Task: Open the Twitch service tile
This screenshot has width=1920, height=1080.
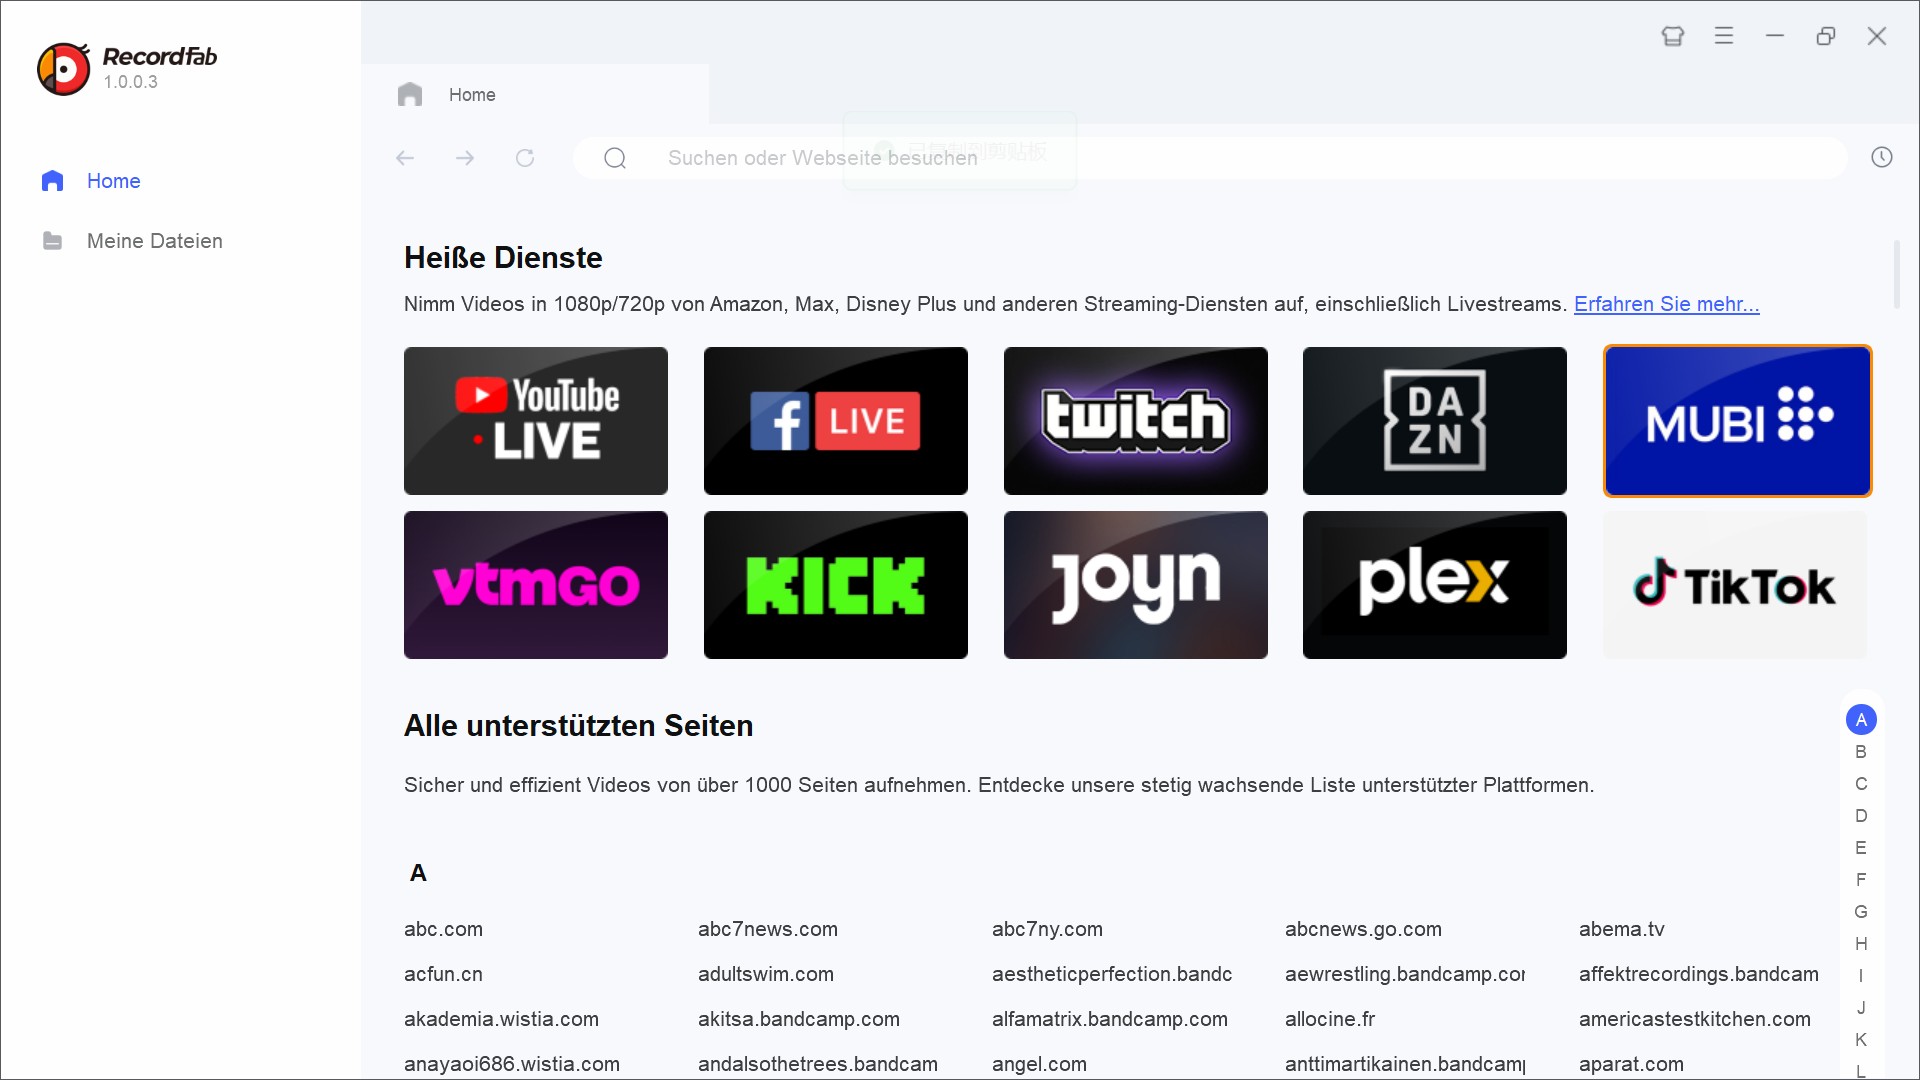Action: click(1136, 421)
